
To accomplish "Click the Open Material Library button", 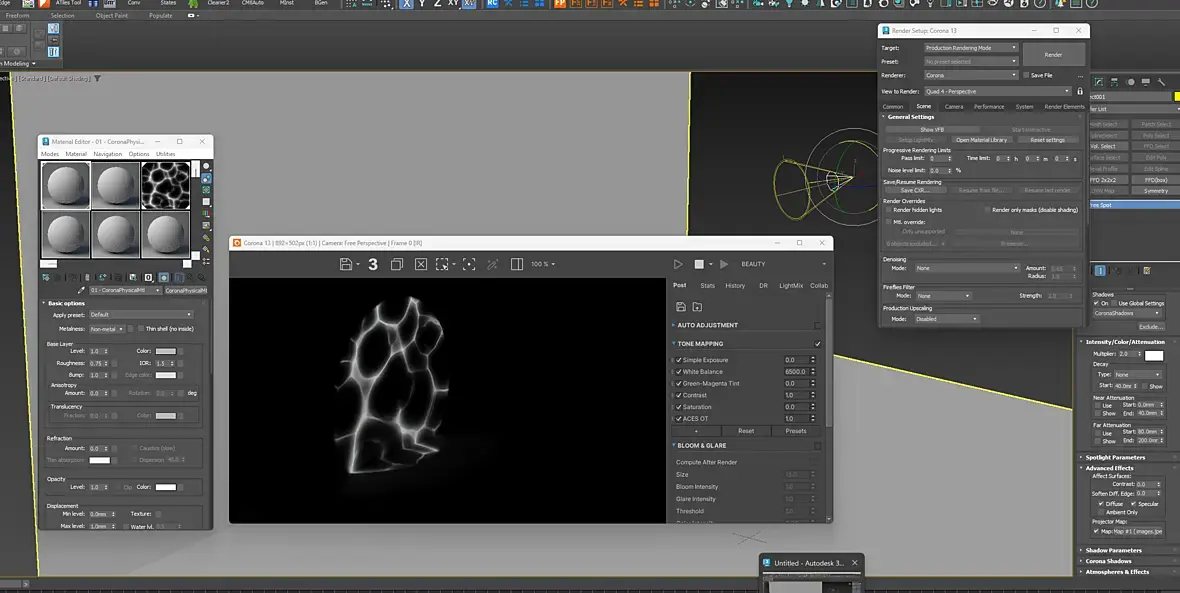I will [981, 140].
